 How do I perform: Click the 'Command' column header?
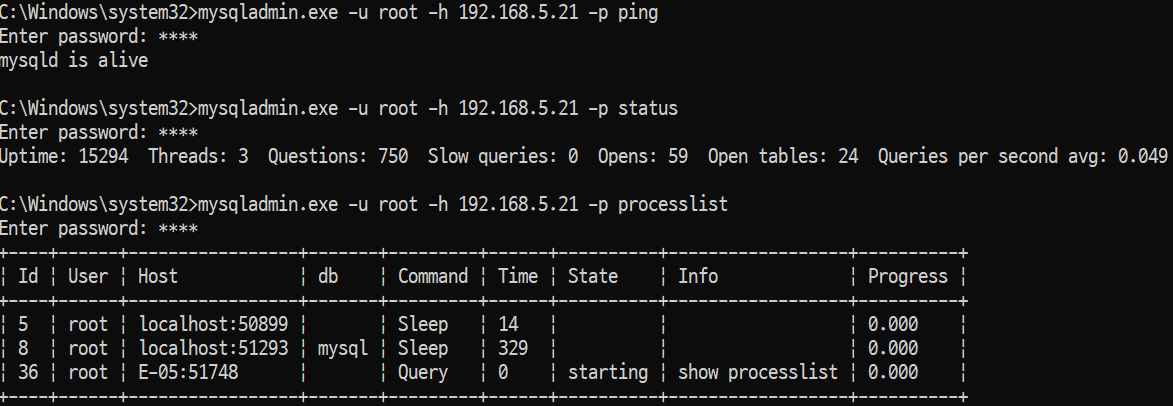click(432, 276)
